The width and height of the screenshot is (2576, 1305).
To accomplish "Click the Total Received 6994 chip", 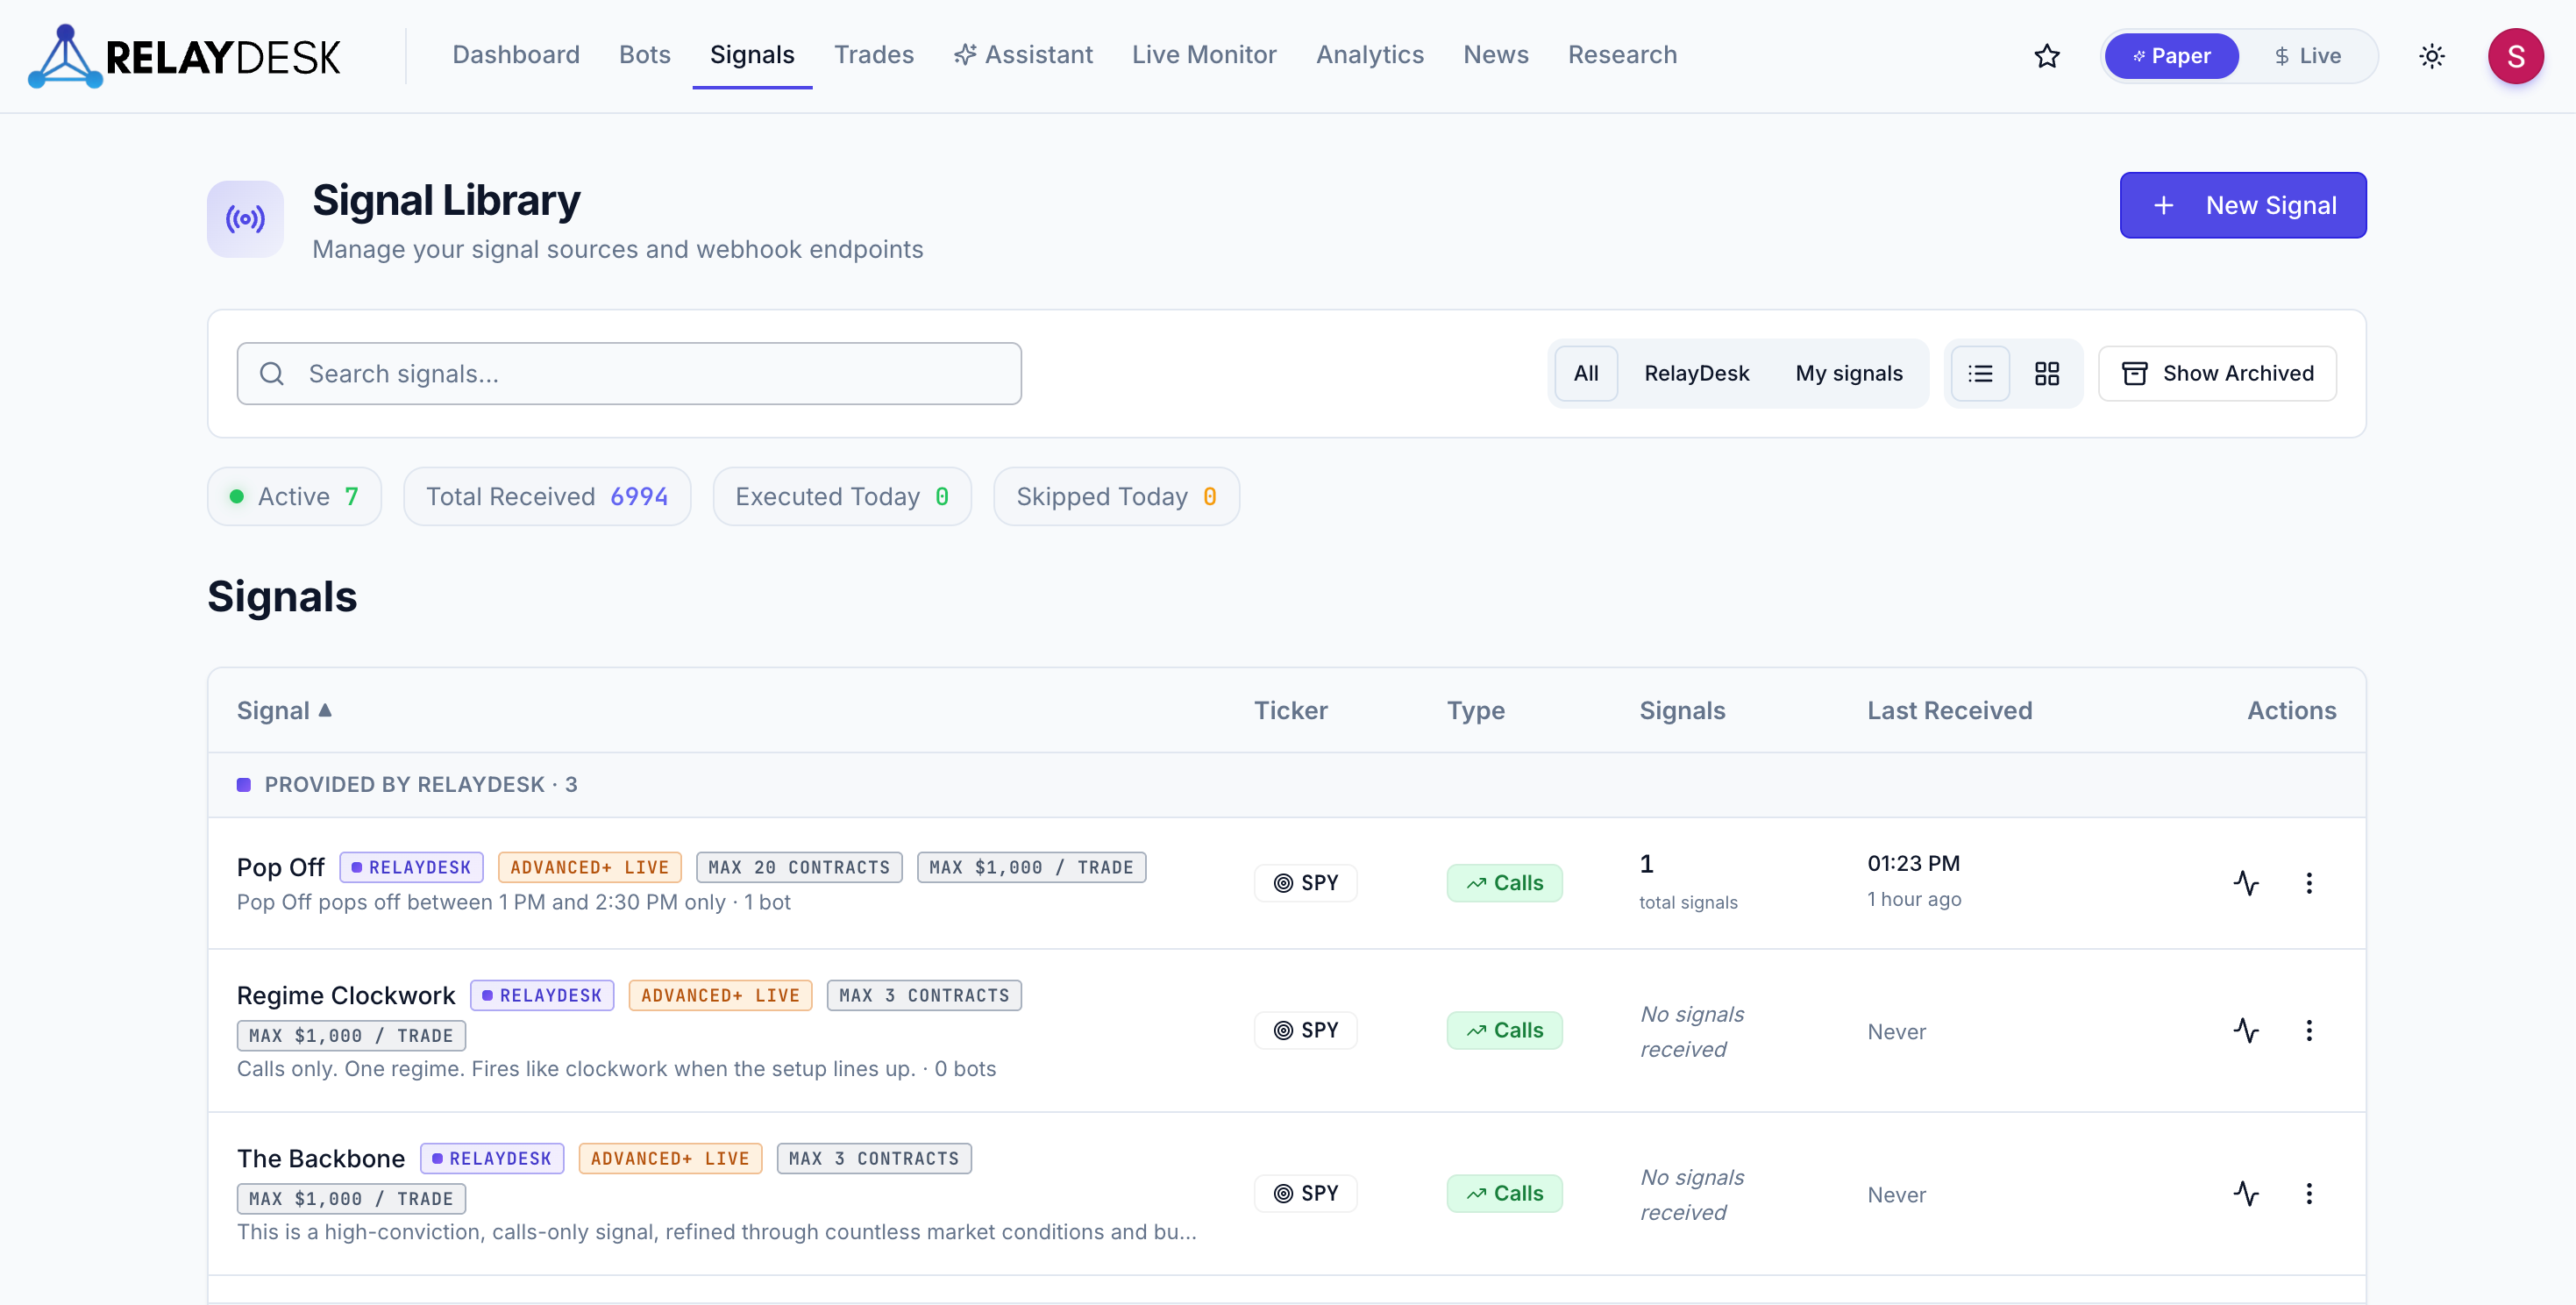I will coord(547,497).
